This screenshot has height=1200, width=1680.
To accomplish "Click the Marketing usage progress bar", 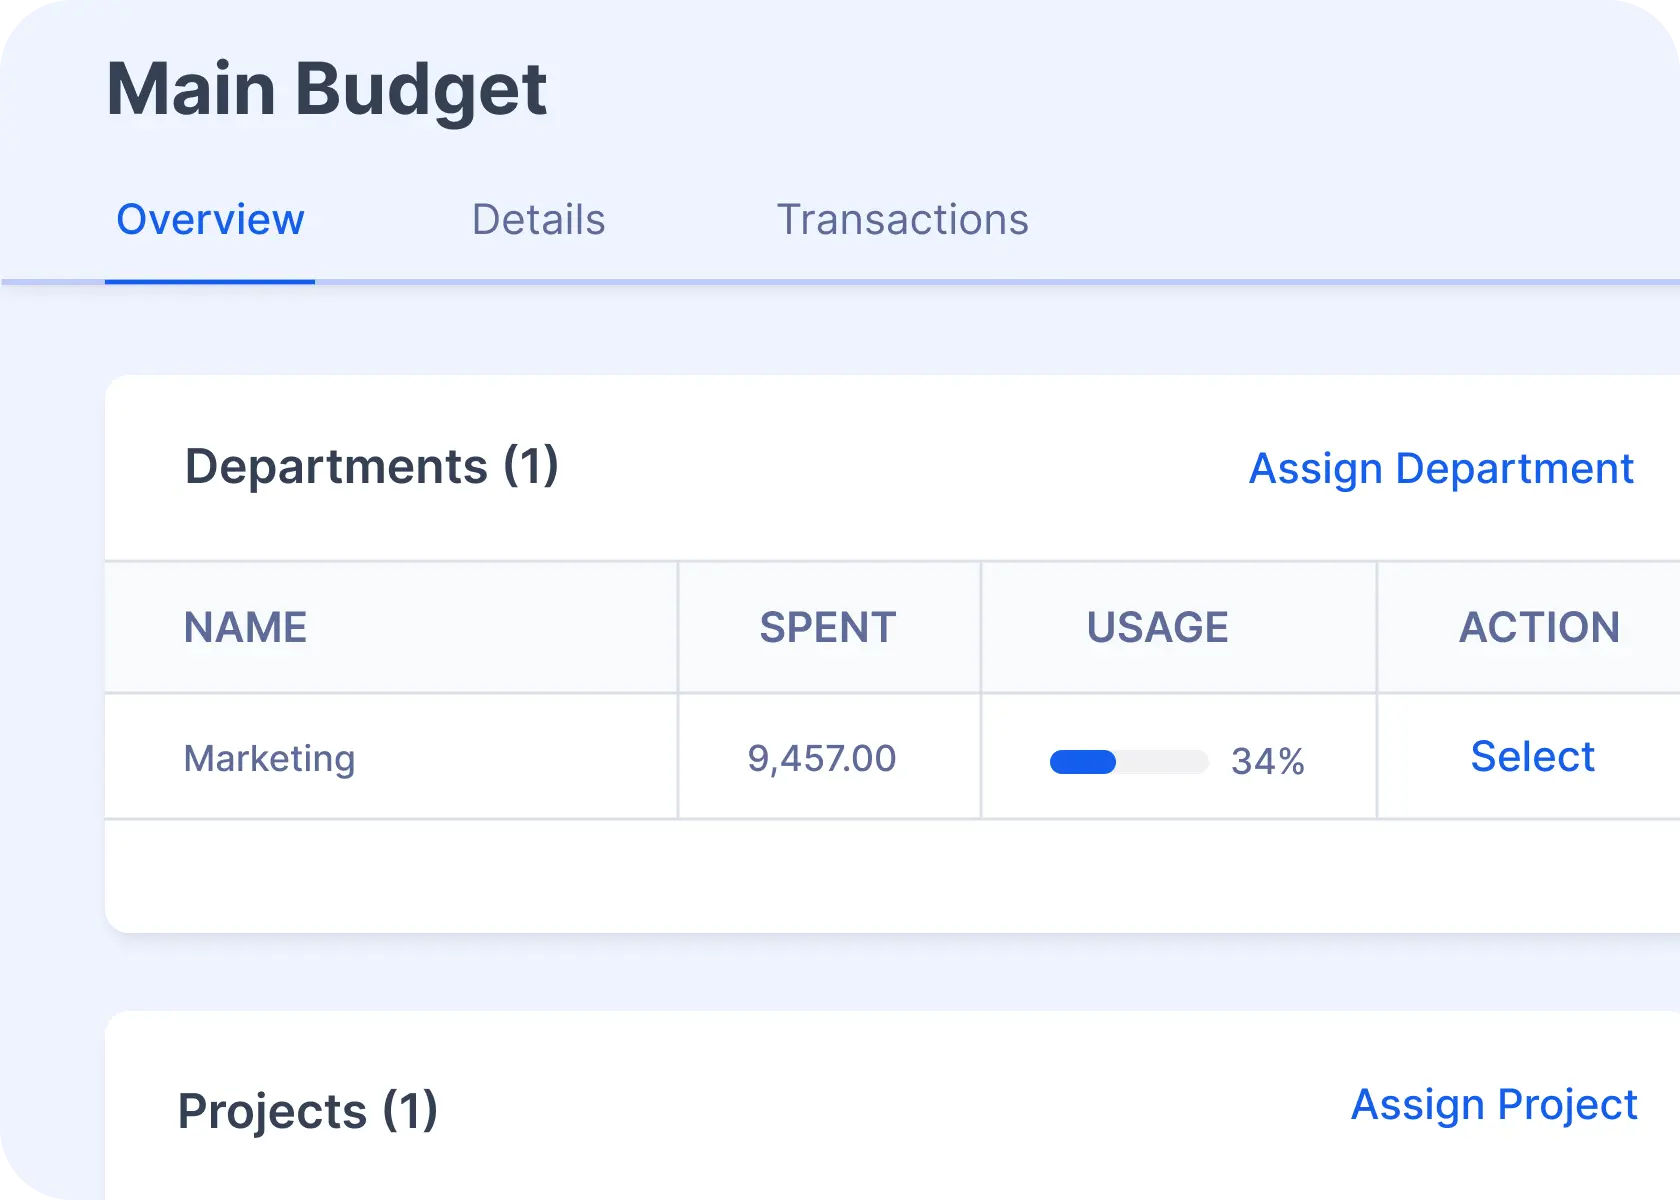I will point(1129,762).
